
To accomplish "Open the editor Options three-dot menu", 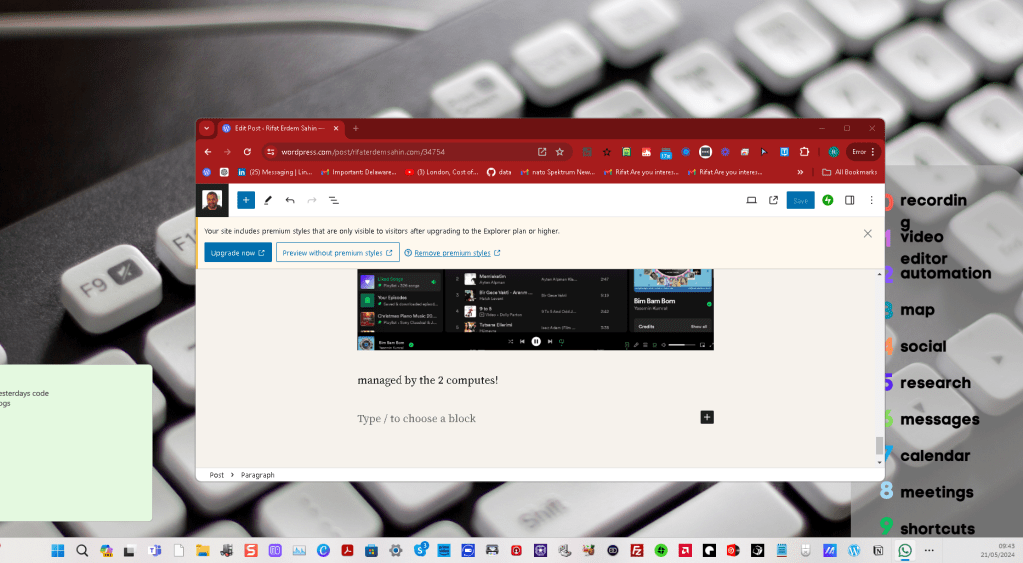I will point(871,200).
